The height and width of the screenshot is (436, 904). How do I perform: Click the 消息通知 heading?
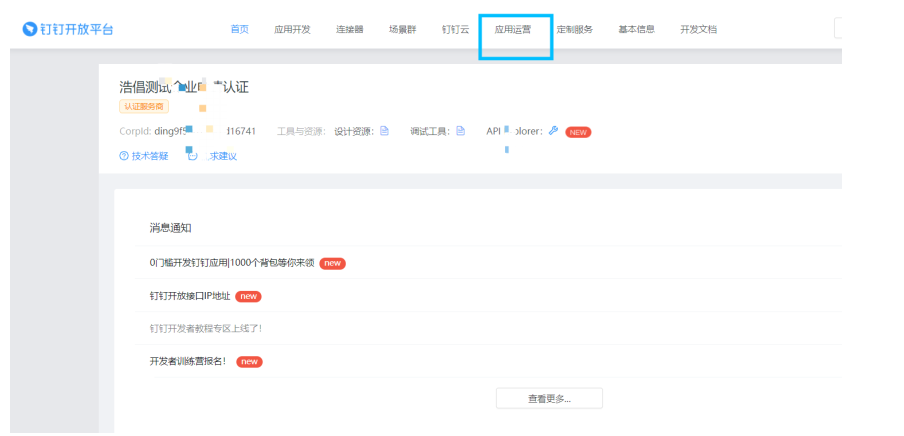[x=170, y=228]
